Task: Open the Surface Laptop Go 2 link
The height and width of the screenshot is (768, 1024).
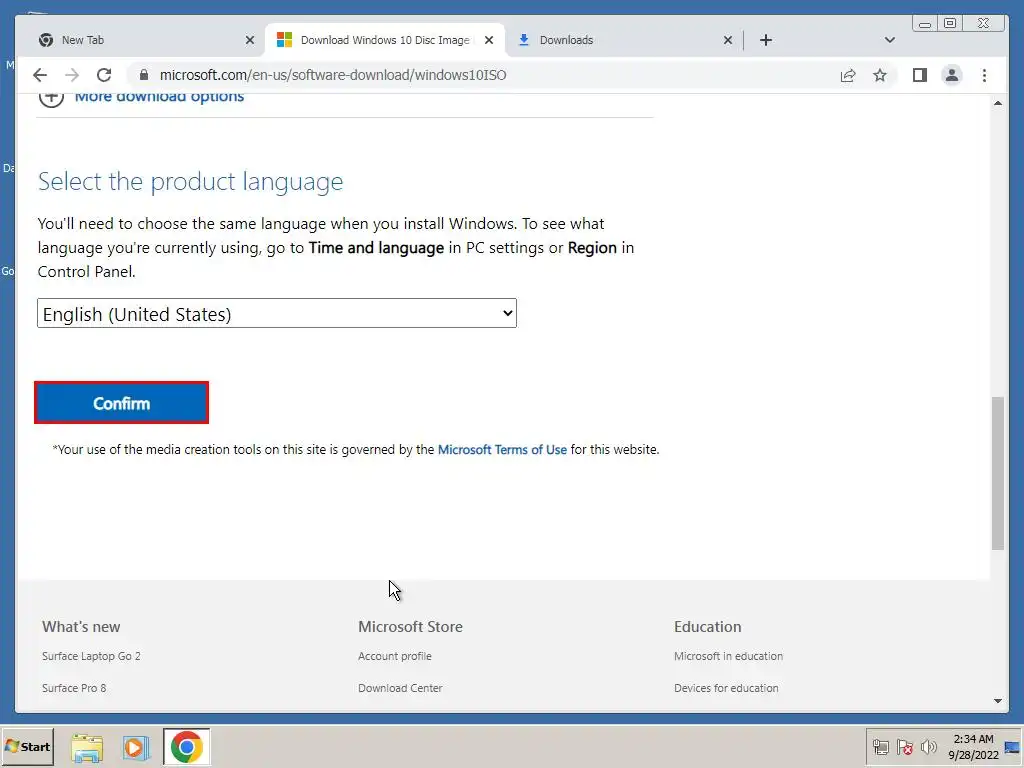Action: [x=91, y=656]
